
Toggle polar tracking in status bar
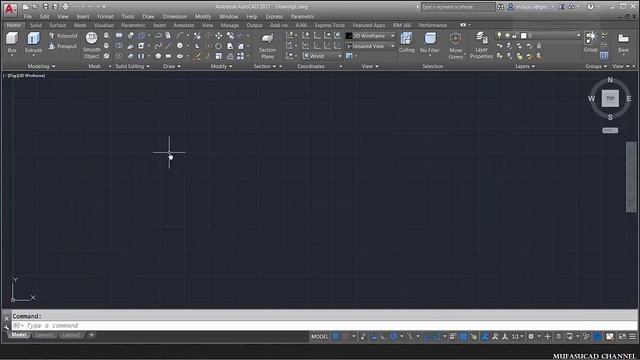click(x=393, y=337)
